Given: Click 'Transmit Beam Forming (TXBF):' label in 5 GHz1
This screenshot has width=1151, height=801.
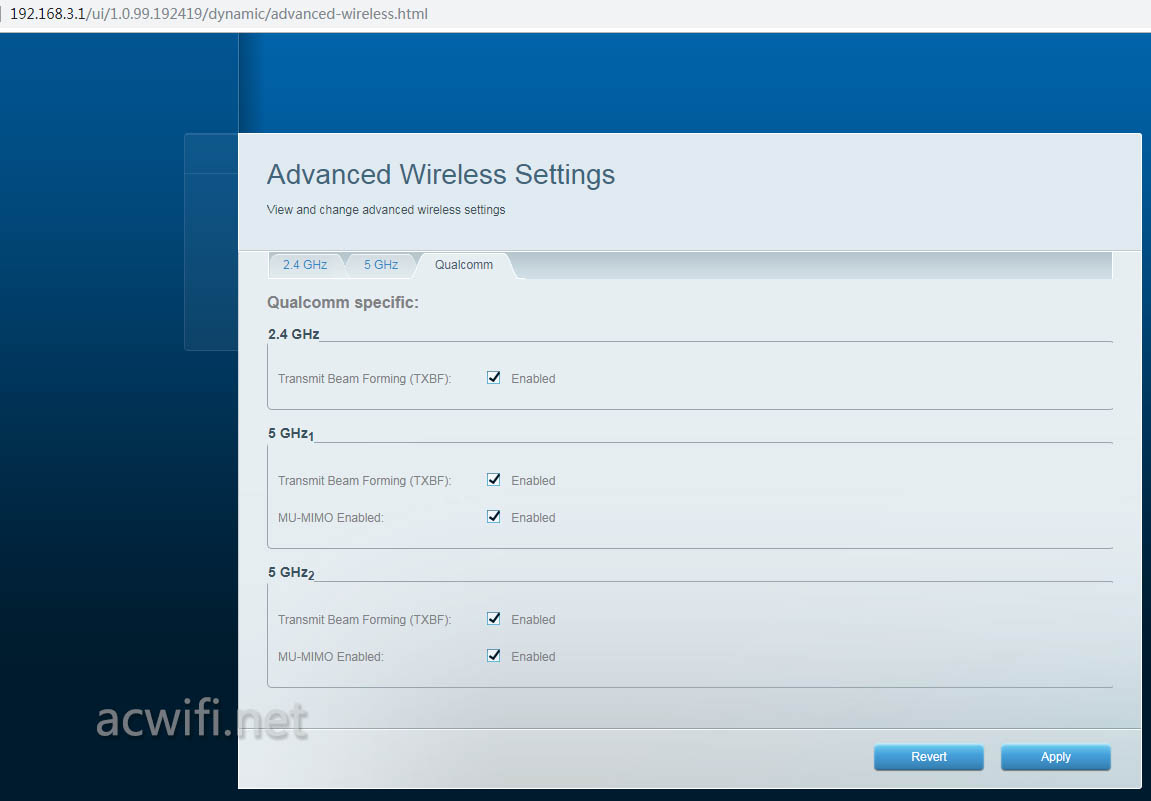Looking at the screenshot, I should pos(364,481).
